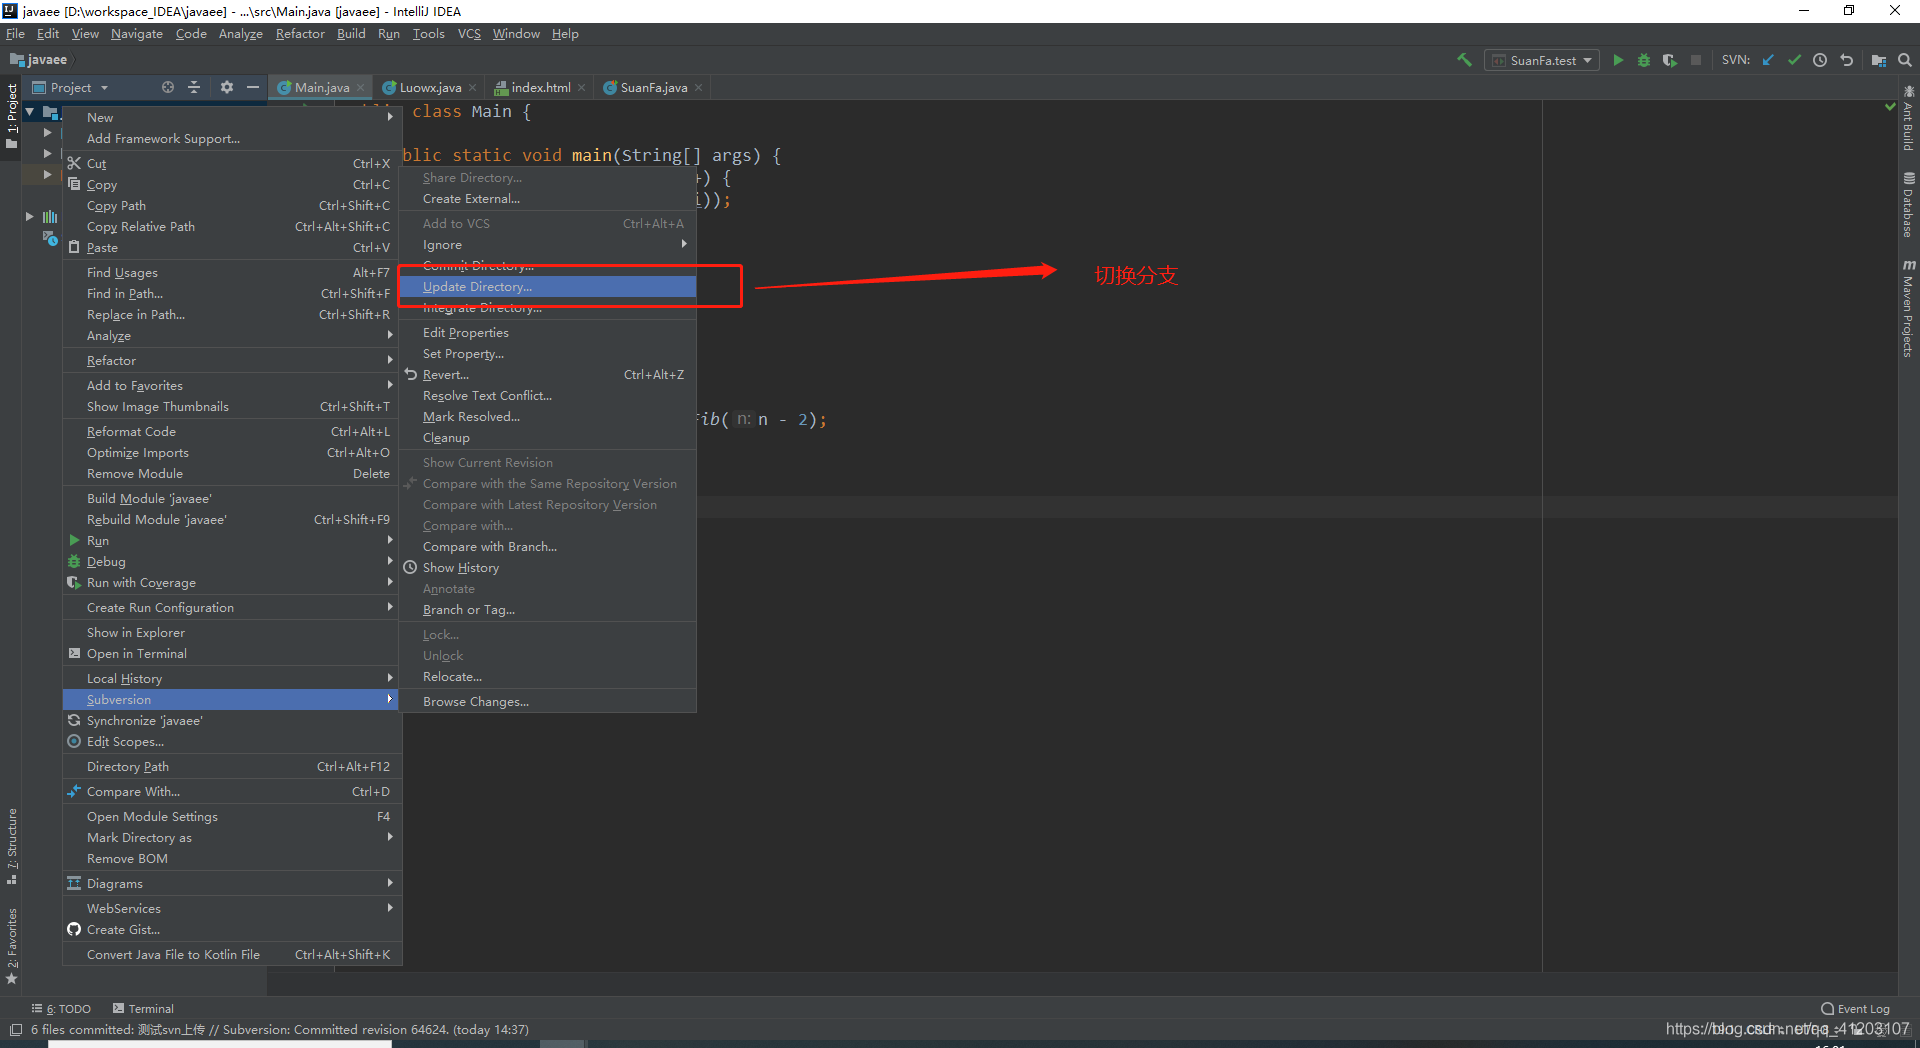Choose Compare with Branch... menu entry
Screen dimensions: 1920x1048
coord(547,546)
